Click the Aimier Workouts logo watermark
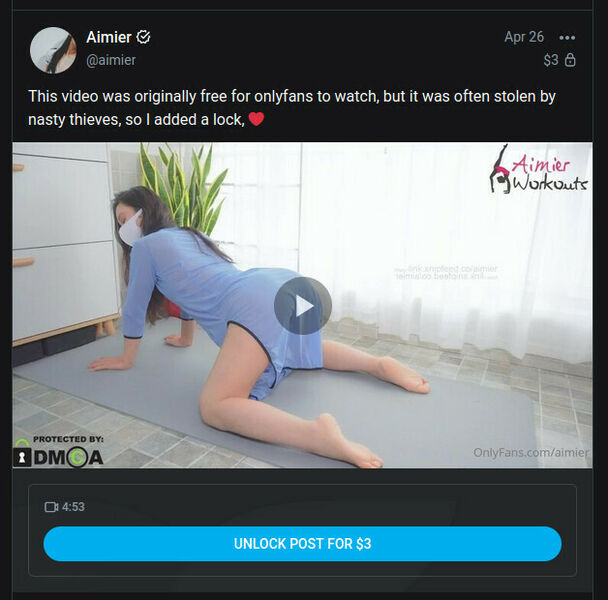This screenshot has width=608, height=600. (538, 169)
